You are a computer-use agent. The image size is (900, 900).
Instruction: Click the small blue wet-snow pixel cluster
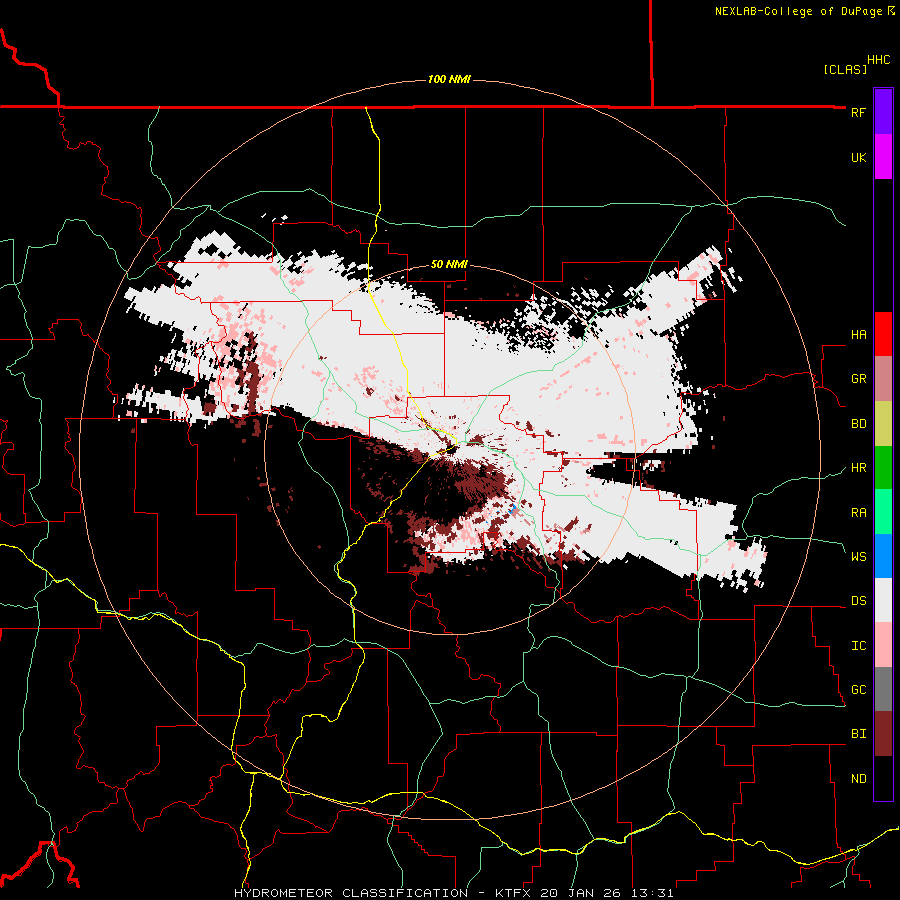tap(514, 510)
